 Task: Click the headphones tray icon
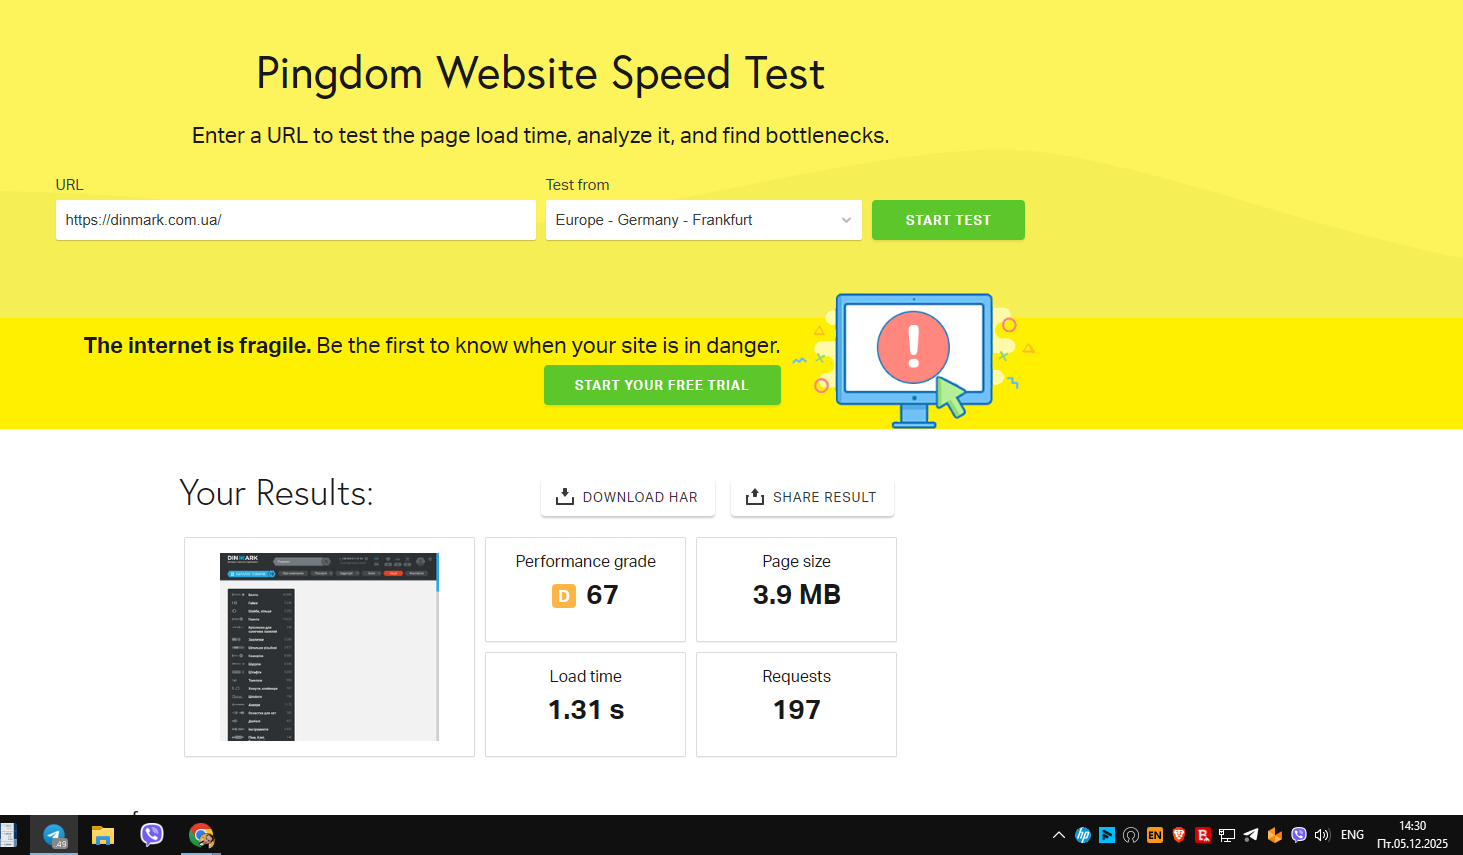point(1131,835)
